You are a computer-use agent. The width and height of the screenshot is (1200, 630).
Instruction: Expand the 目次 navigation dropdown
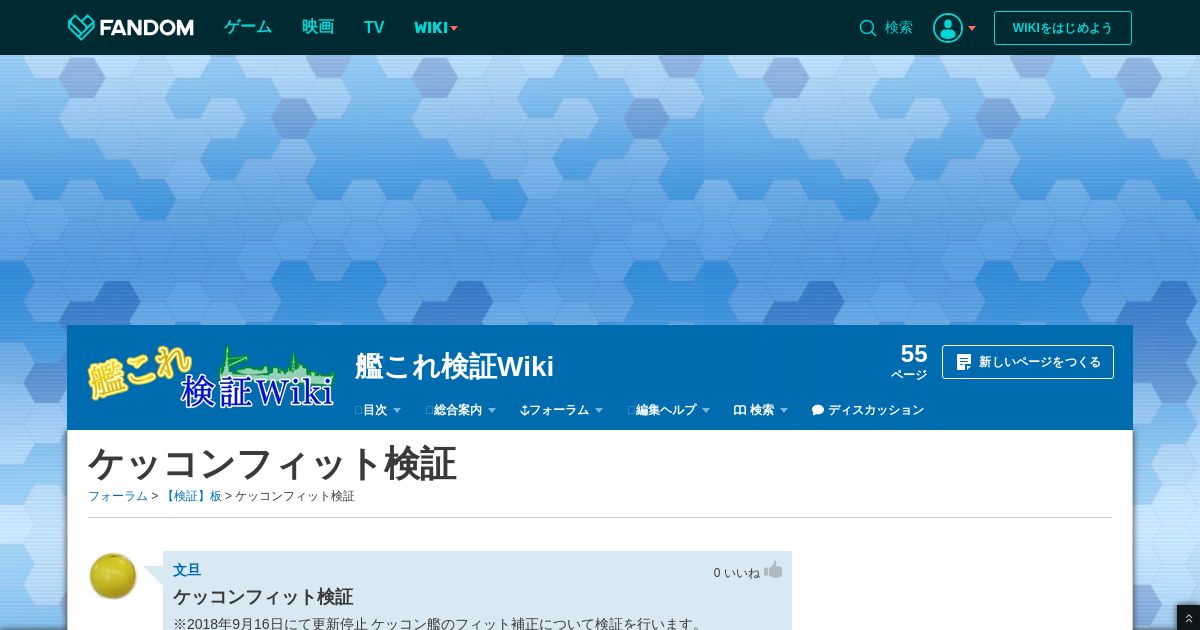(x=378, y=410)
